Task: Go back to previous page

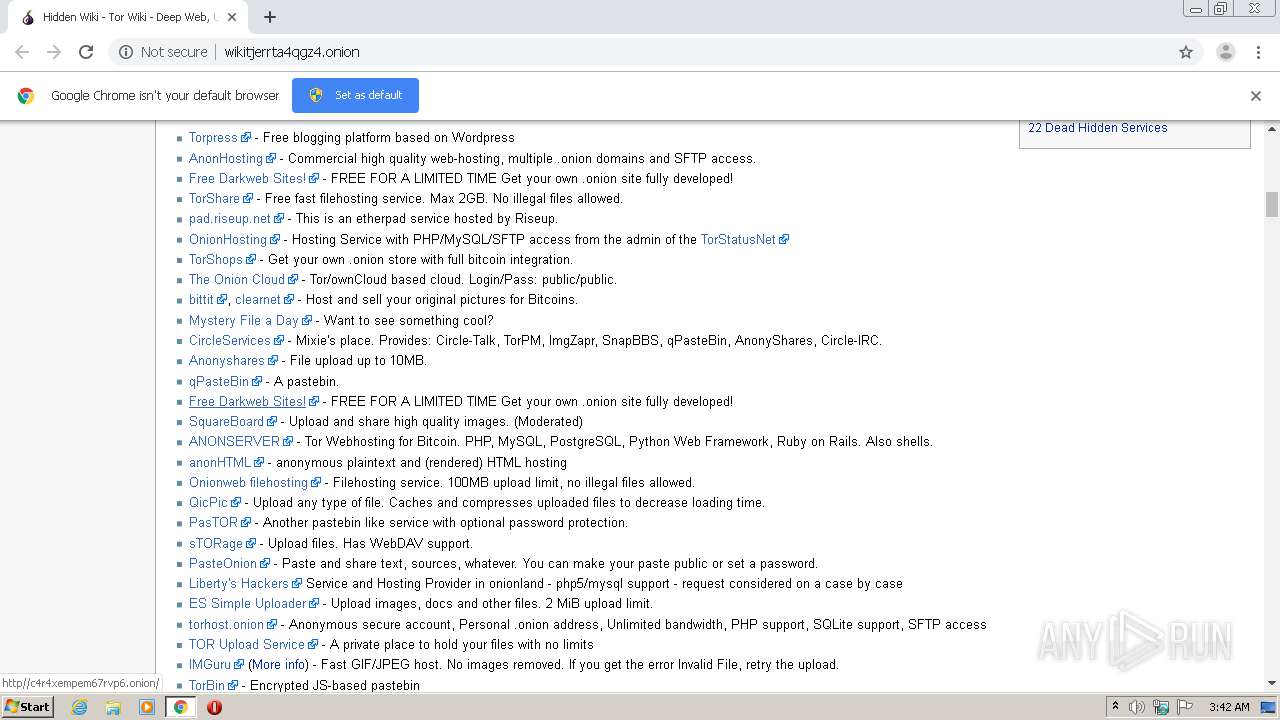Action: tap(22, 52)
